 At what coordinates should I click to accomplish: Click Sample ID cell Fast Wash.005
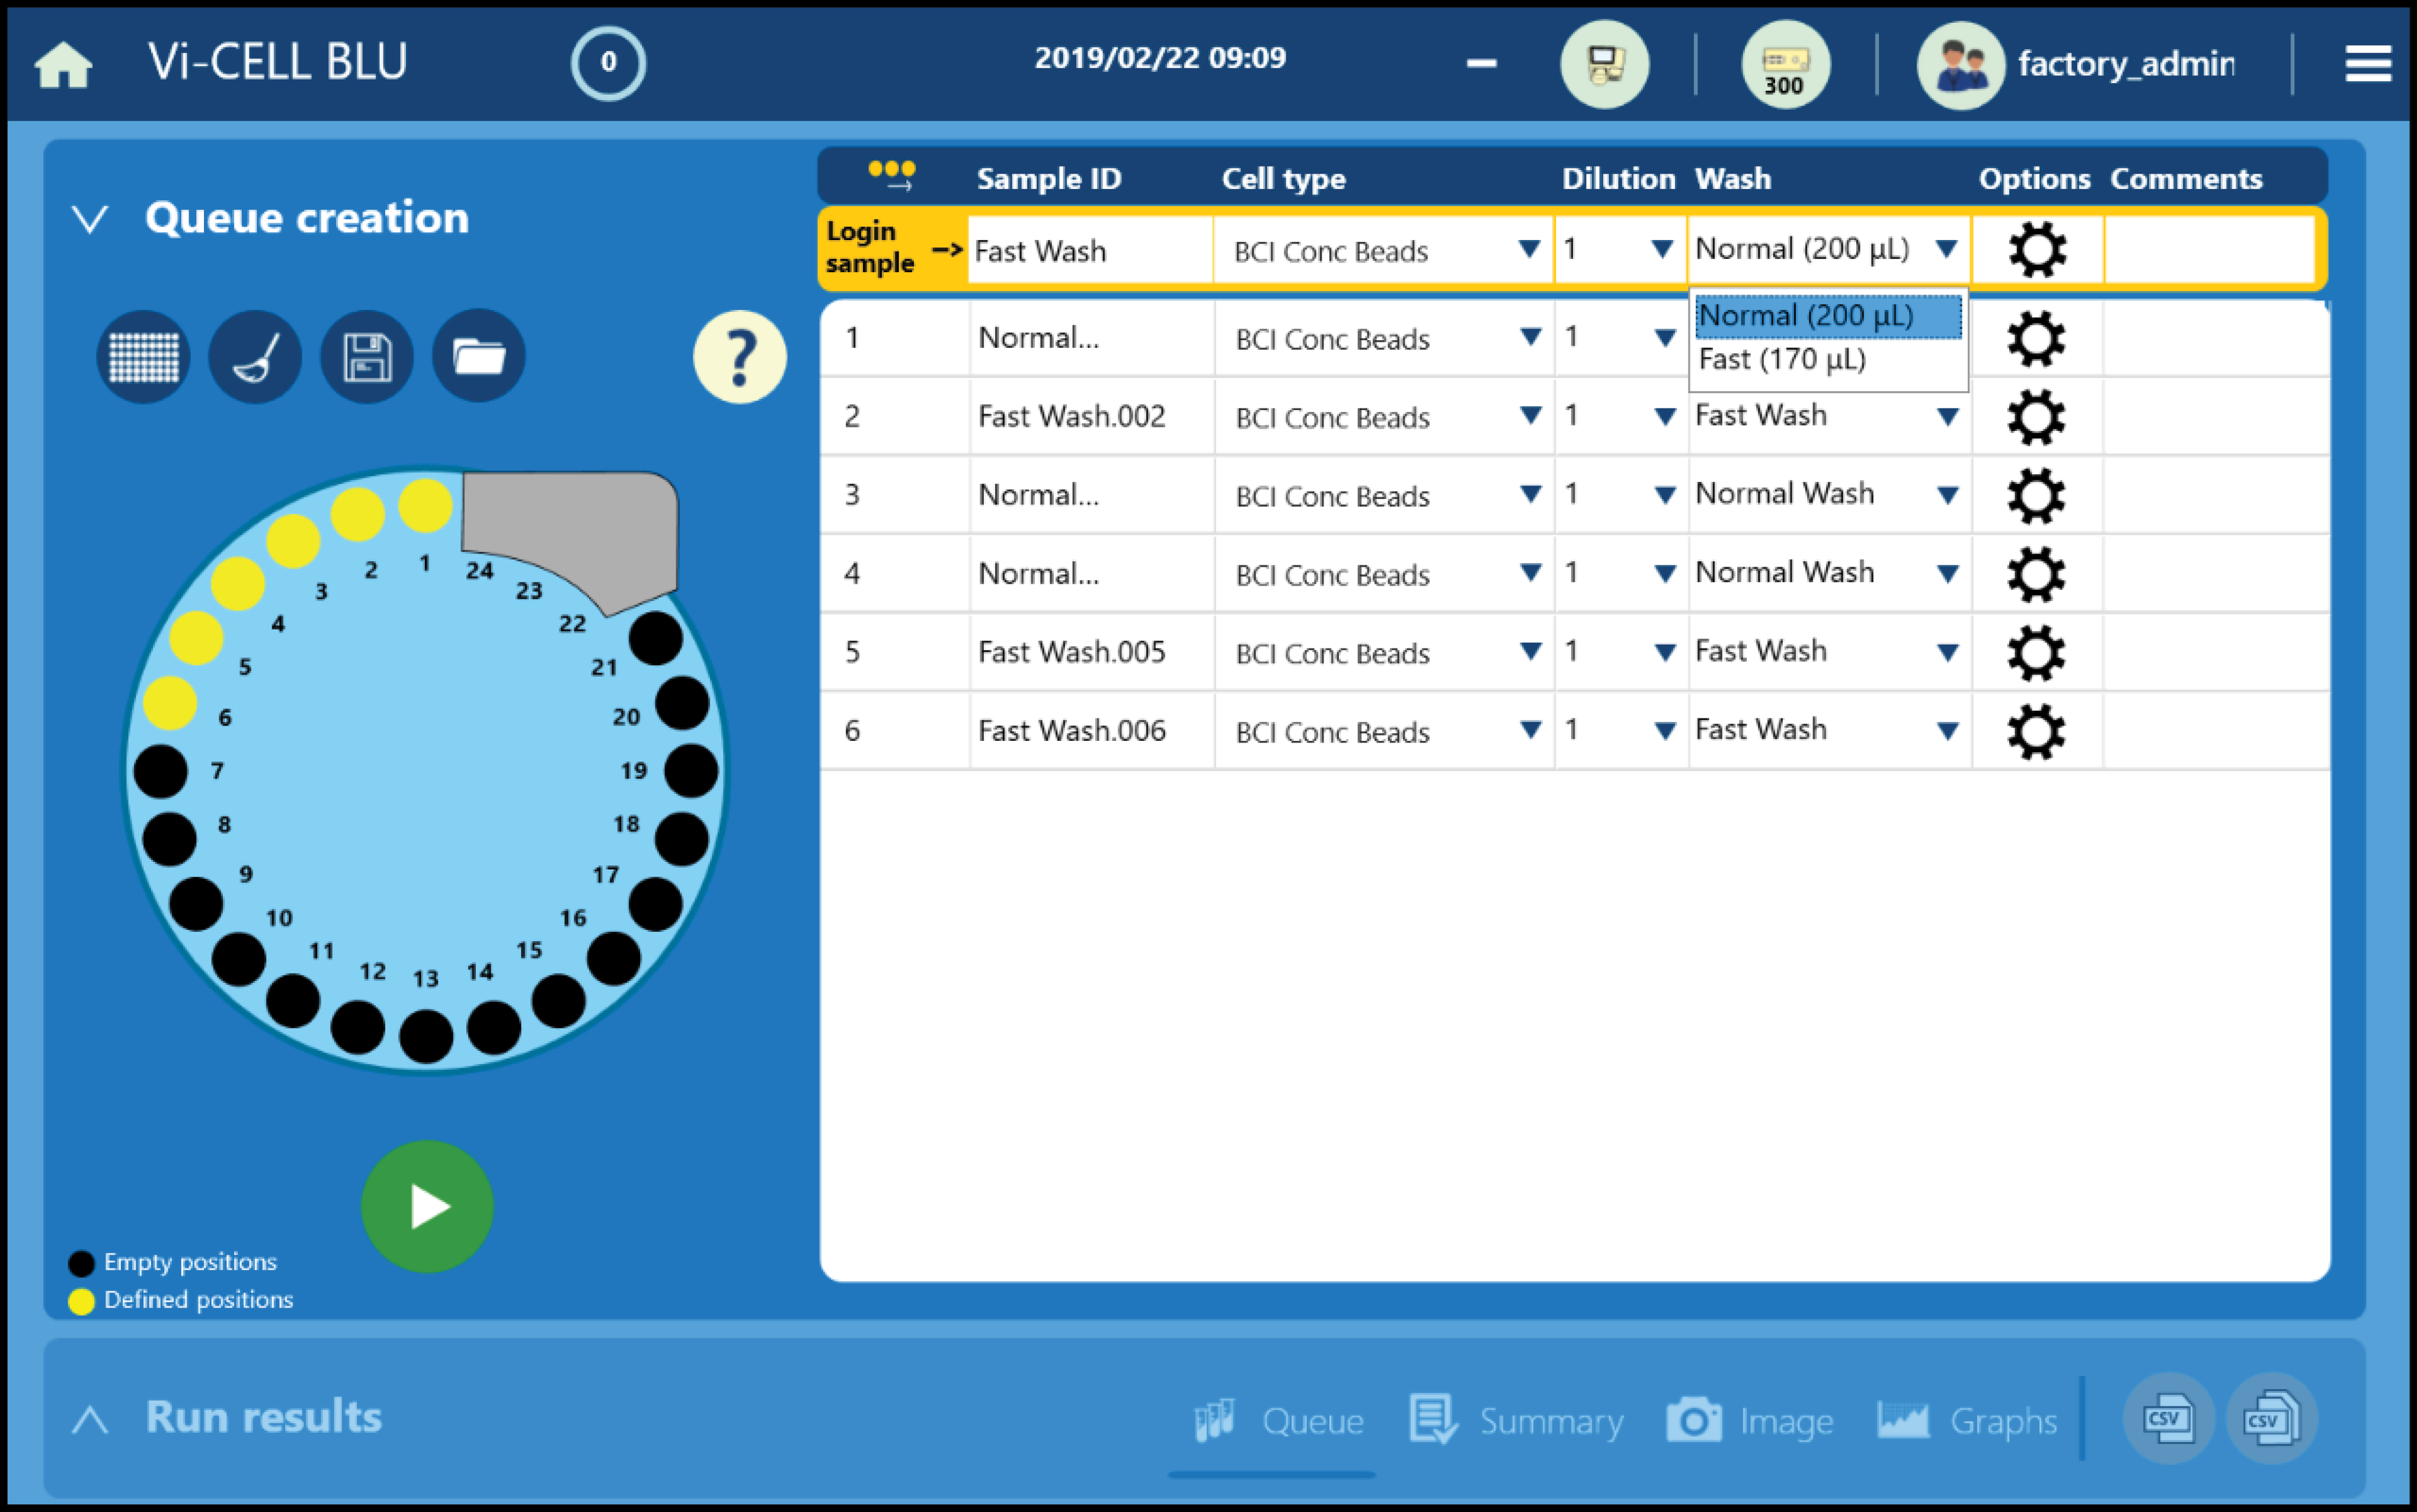[x=1092, y=652]
